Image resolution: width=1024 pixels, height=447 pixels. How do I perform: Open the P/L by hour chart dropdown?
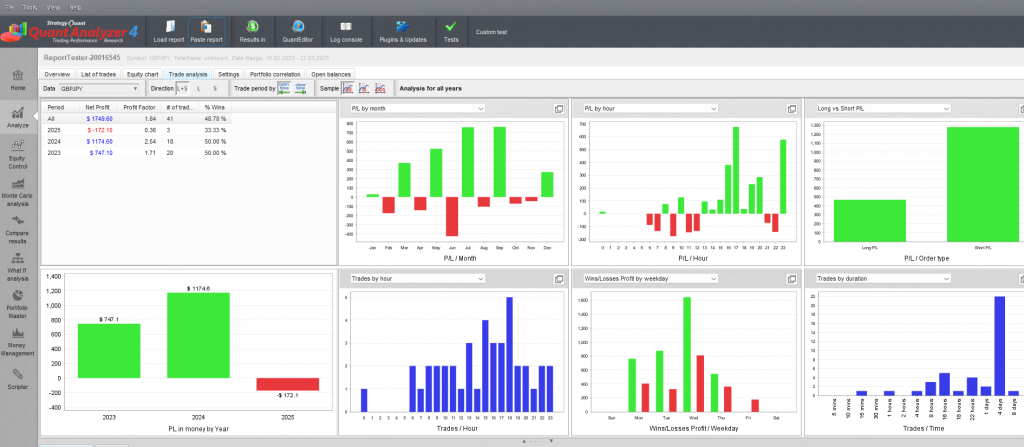click(648, 108)
